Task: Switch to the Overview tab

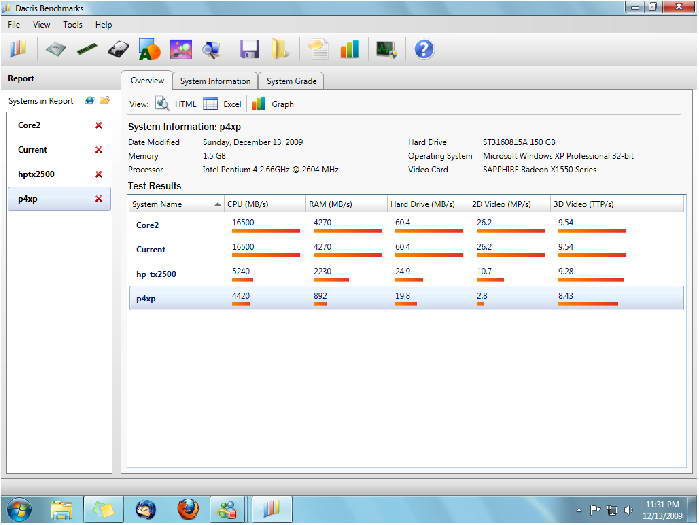Action: [147, 81]
